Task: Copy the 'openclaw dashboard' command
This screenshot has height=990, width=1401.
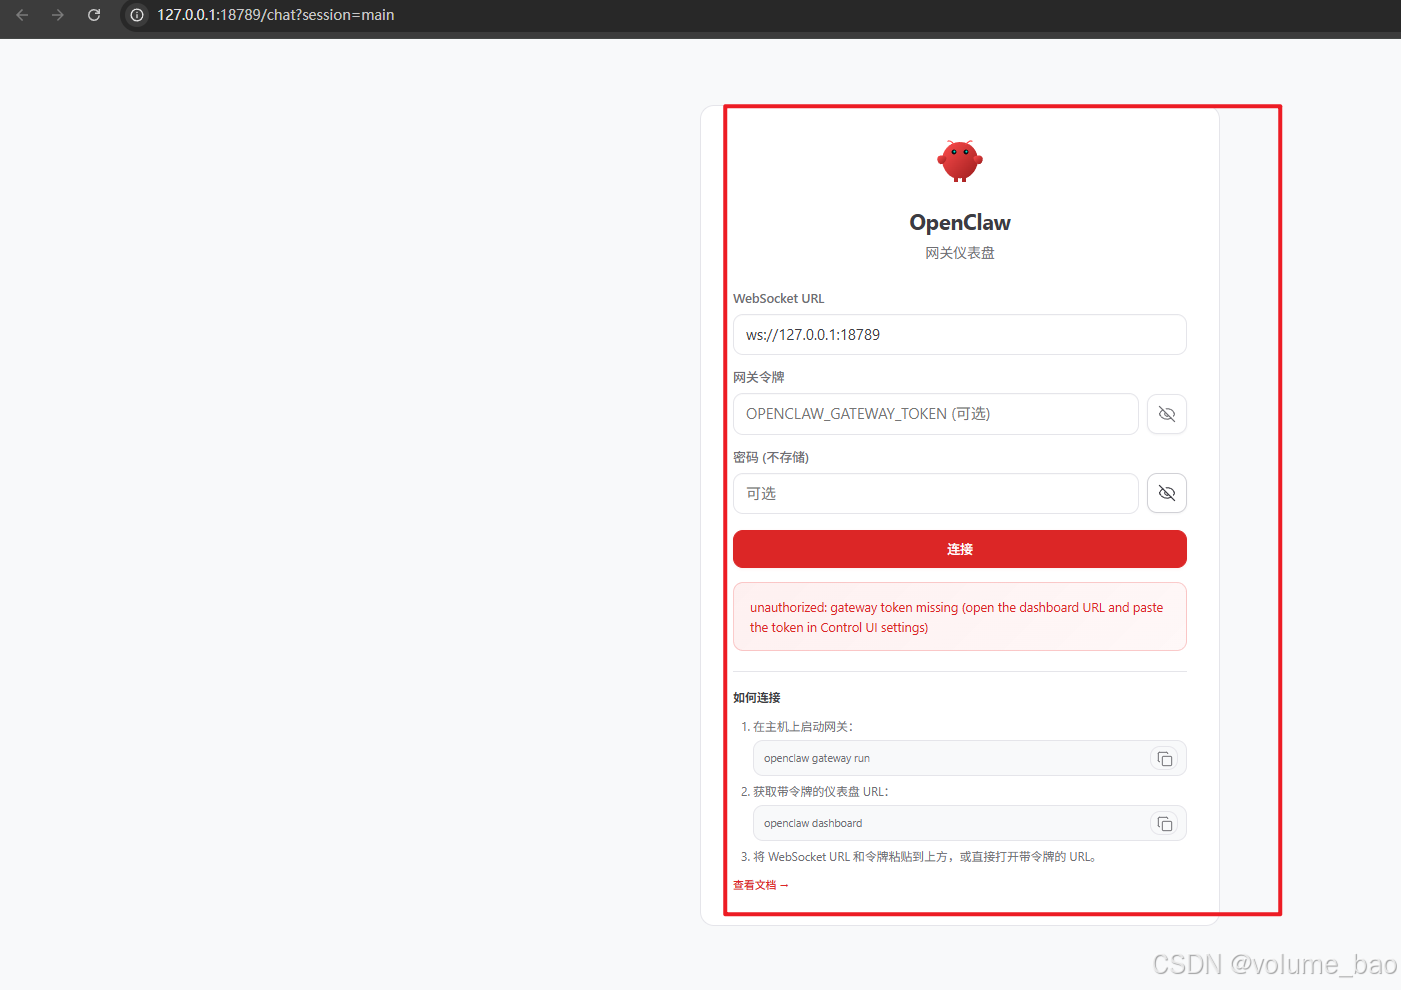Action: [1164, 824]
